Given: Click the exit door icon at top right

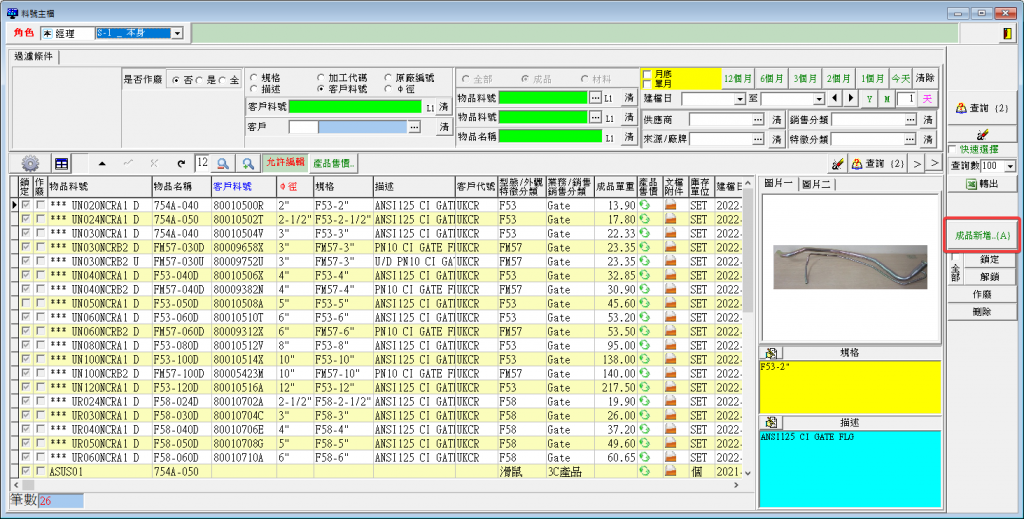Looking at the screenshot, I should point(1005,33).
